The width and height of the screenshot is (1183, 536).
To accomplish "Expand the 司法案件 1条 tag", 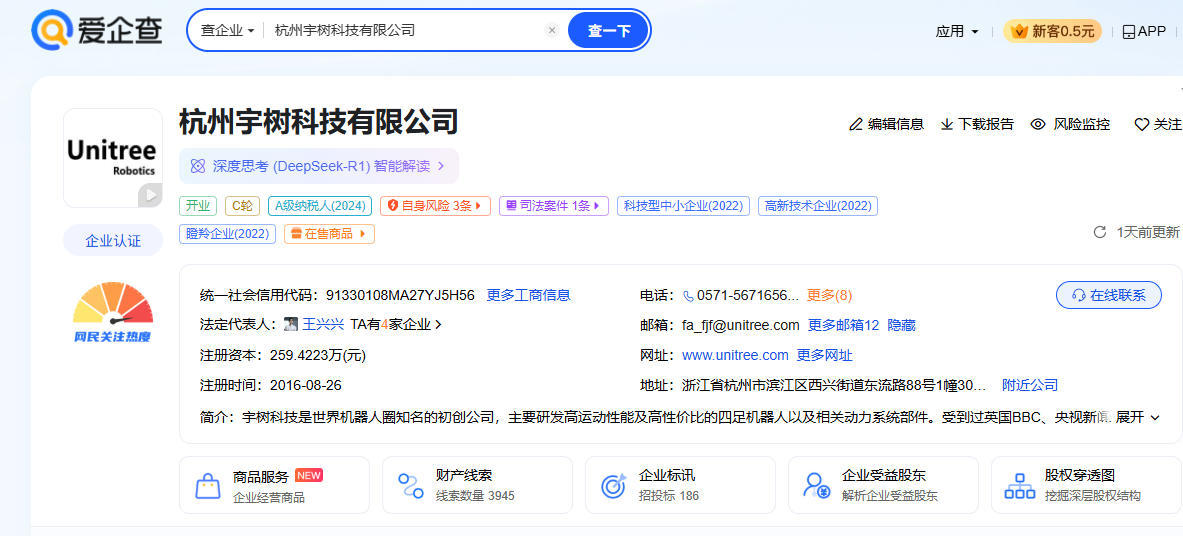I will 554,205.
